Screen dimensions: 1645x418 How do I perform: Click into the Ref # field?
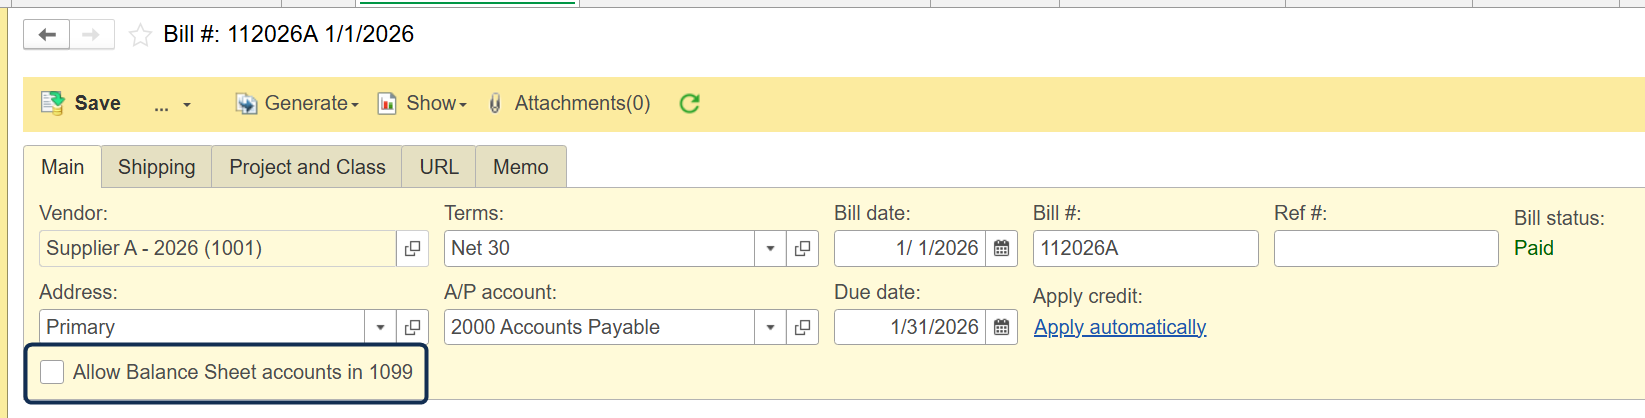coord(1385,249)
